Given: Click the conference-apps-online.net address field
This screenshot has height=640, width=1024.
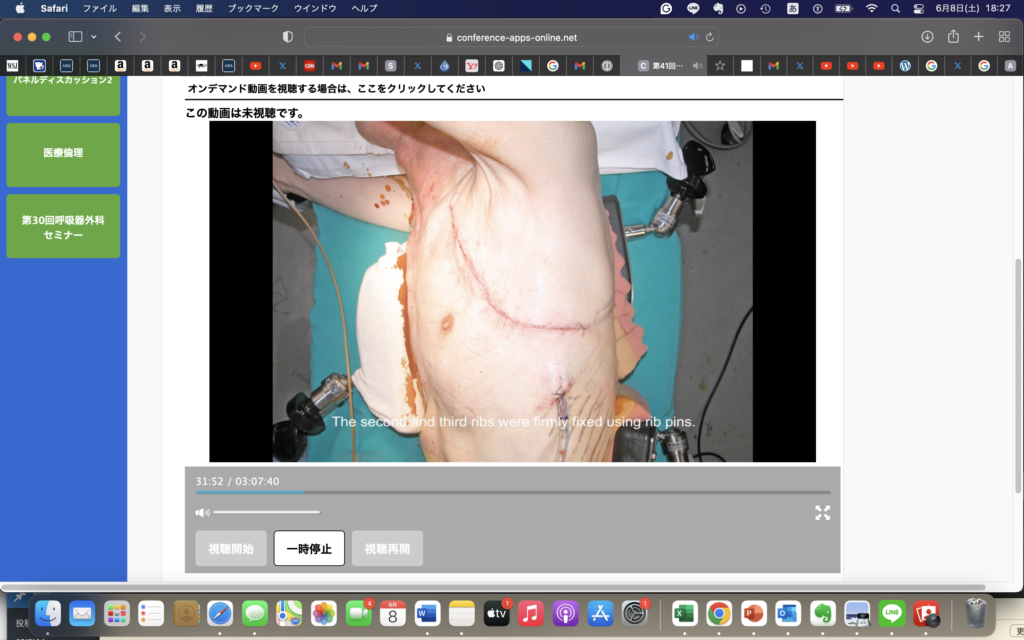Looking at the screenshot, I should [516, 37].
